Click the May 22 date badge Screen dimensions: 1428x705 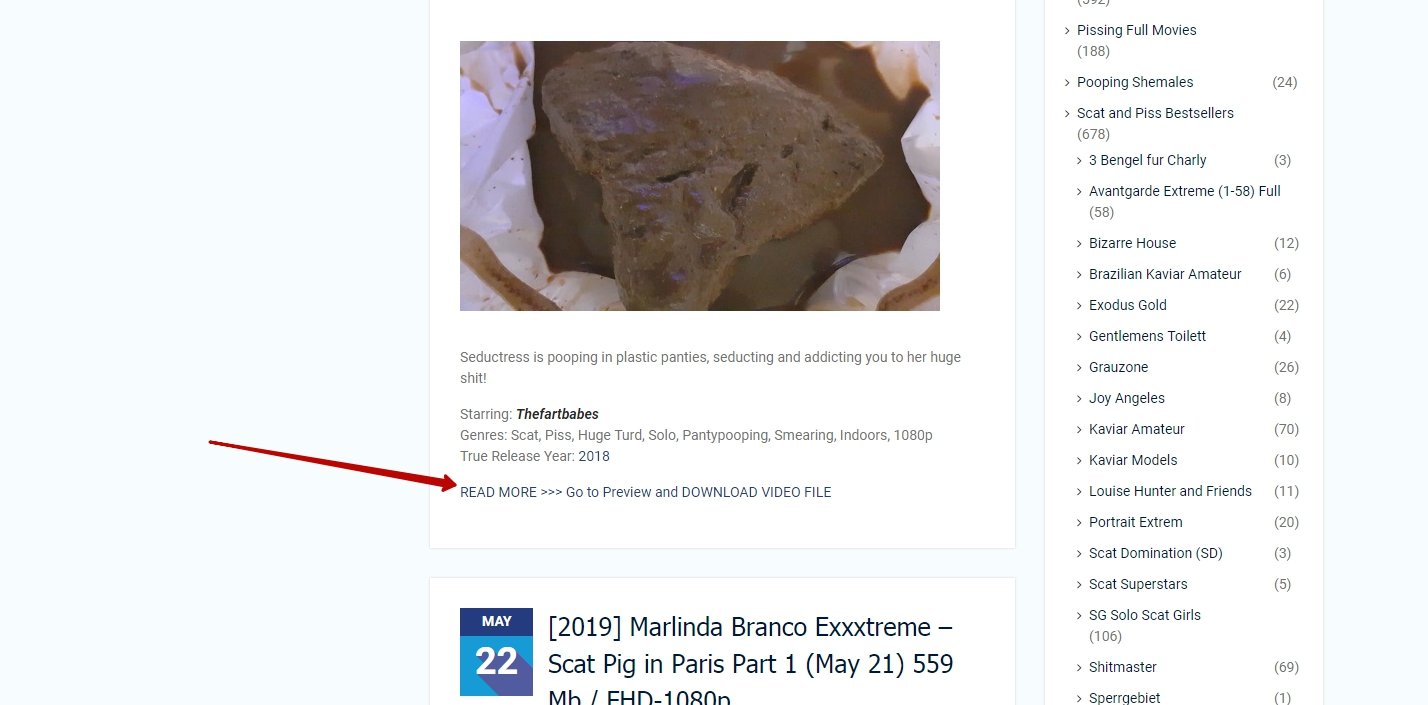[496, 651]
